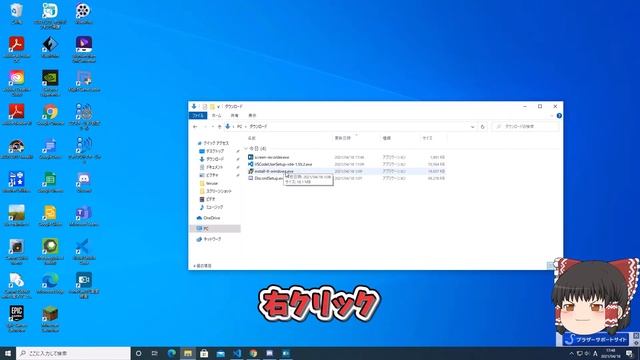The height and width of the screenshot is (360, 640).
Task: Open recent locations dropdown beside forward arrow
Action: (213, 127)
